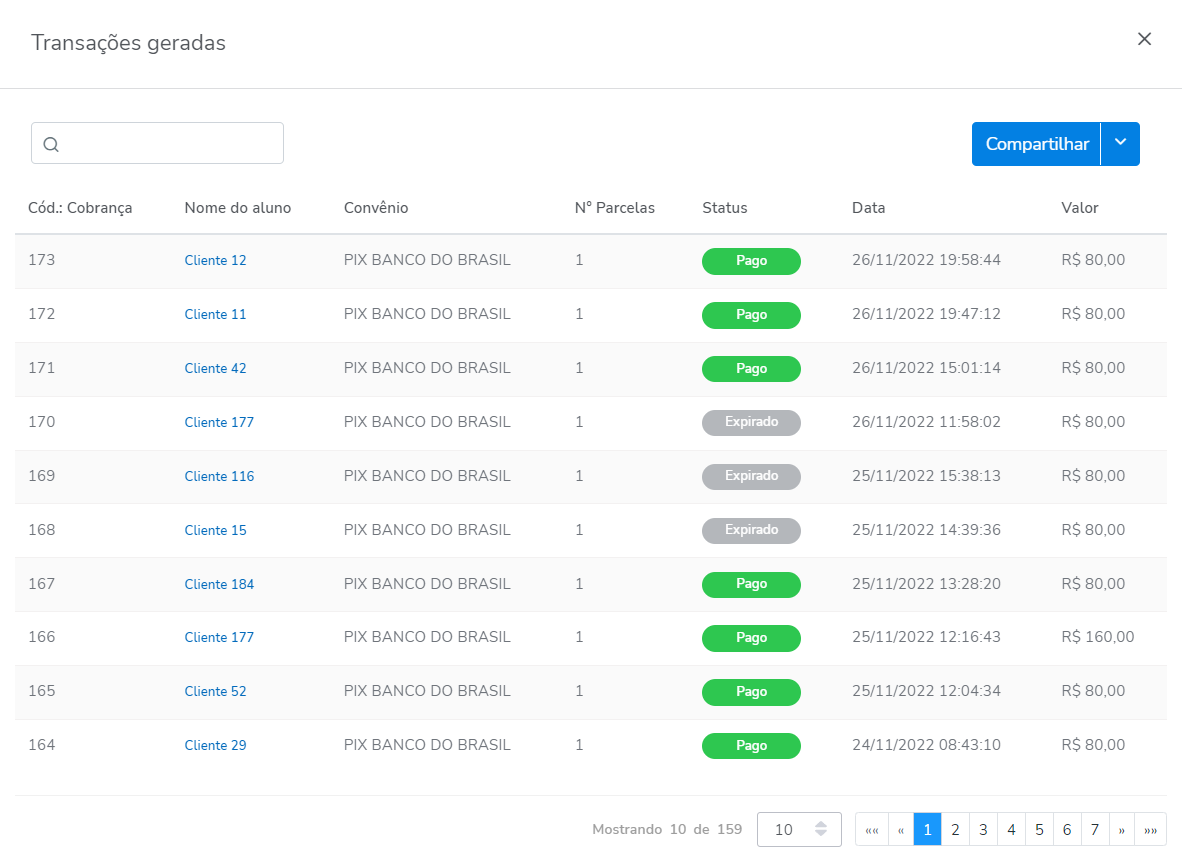Click the Valor column header
Image resolution: width=1182 pixels, height=863 pixels.
click(1079, 208)
